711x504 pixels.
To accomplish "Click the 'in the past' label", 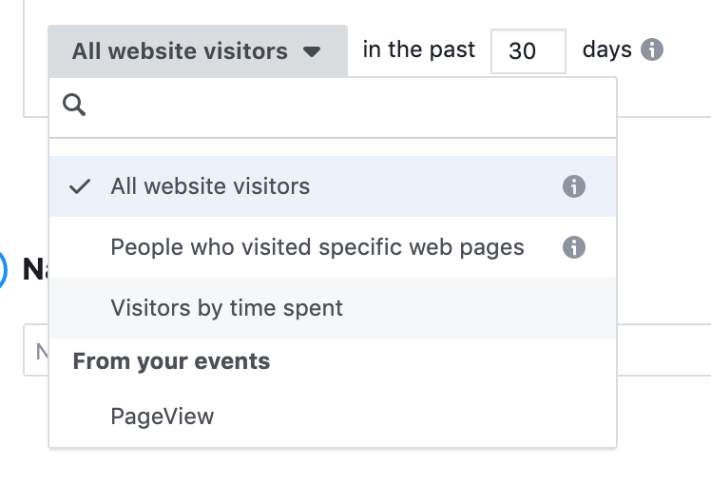I will point(420,50).
